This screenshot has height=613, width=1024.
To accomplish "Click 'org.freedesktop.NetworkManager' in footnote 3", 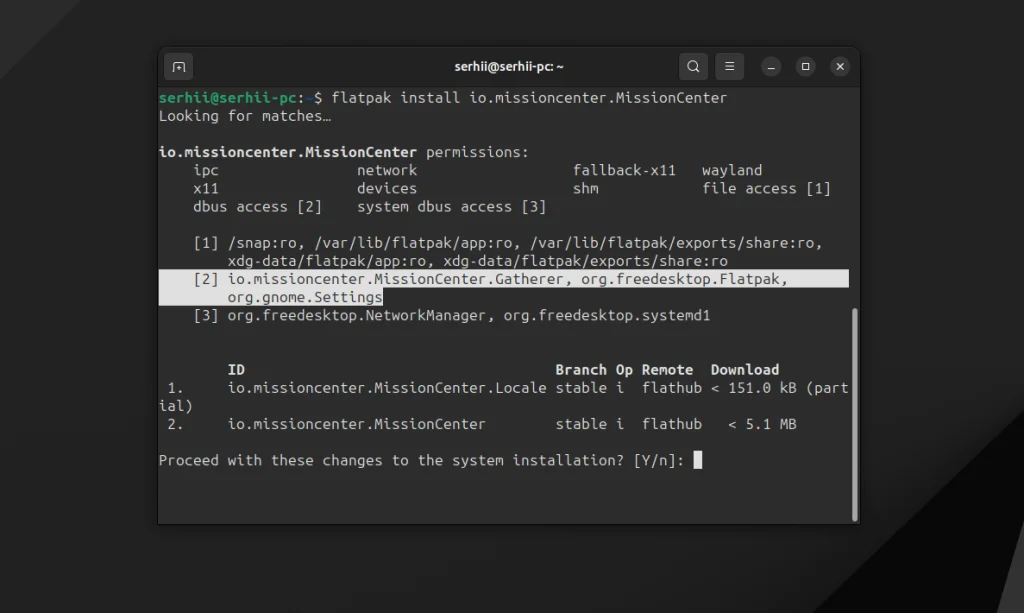I will (x=357, y=316).
